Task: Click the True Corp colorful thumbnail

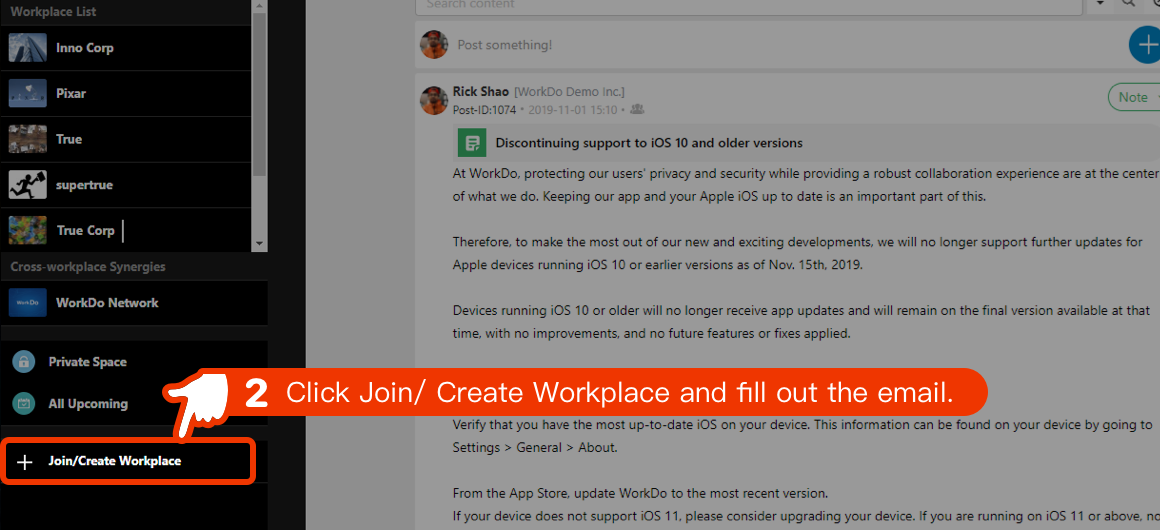Action: pos(27,230)
